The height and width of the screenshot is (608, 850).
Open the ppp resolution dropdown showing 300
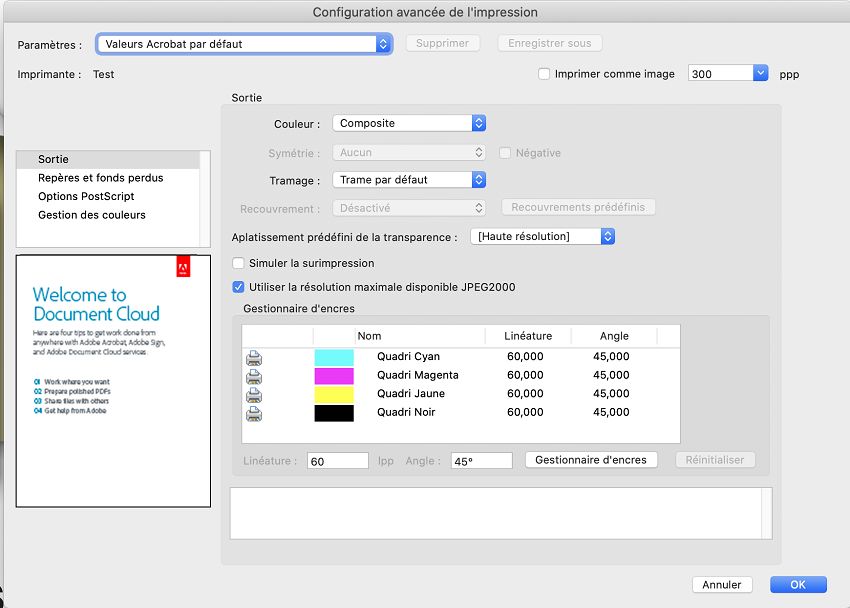[759, 73]
